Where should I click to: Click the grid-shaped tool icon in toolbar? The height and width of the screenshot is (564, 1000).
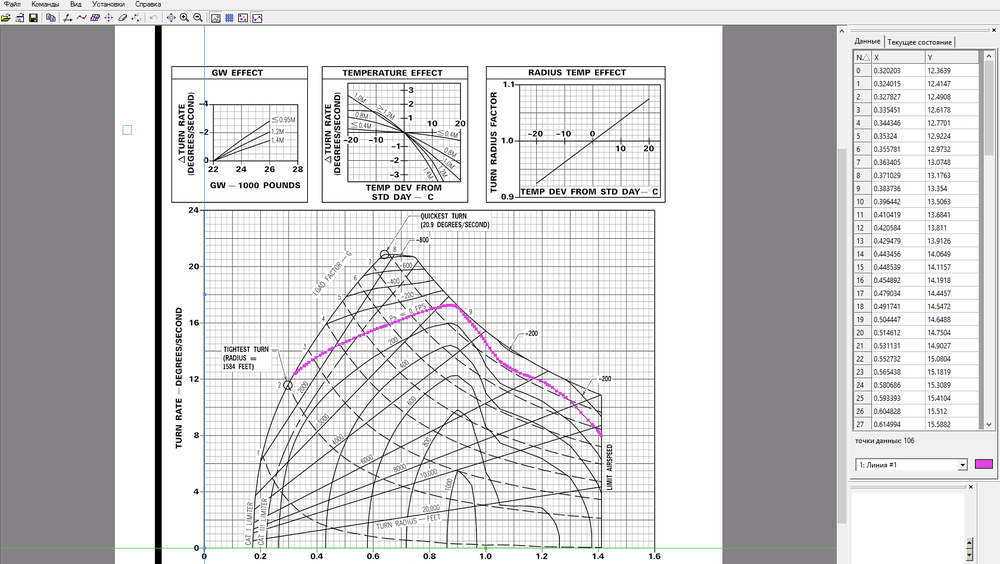click(x=95, y=18)
